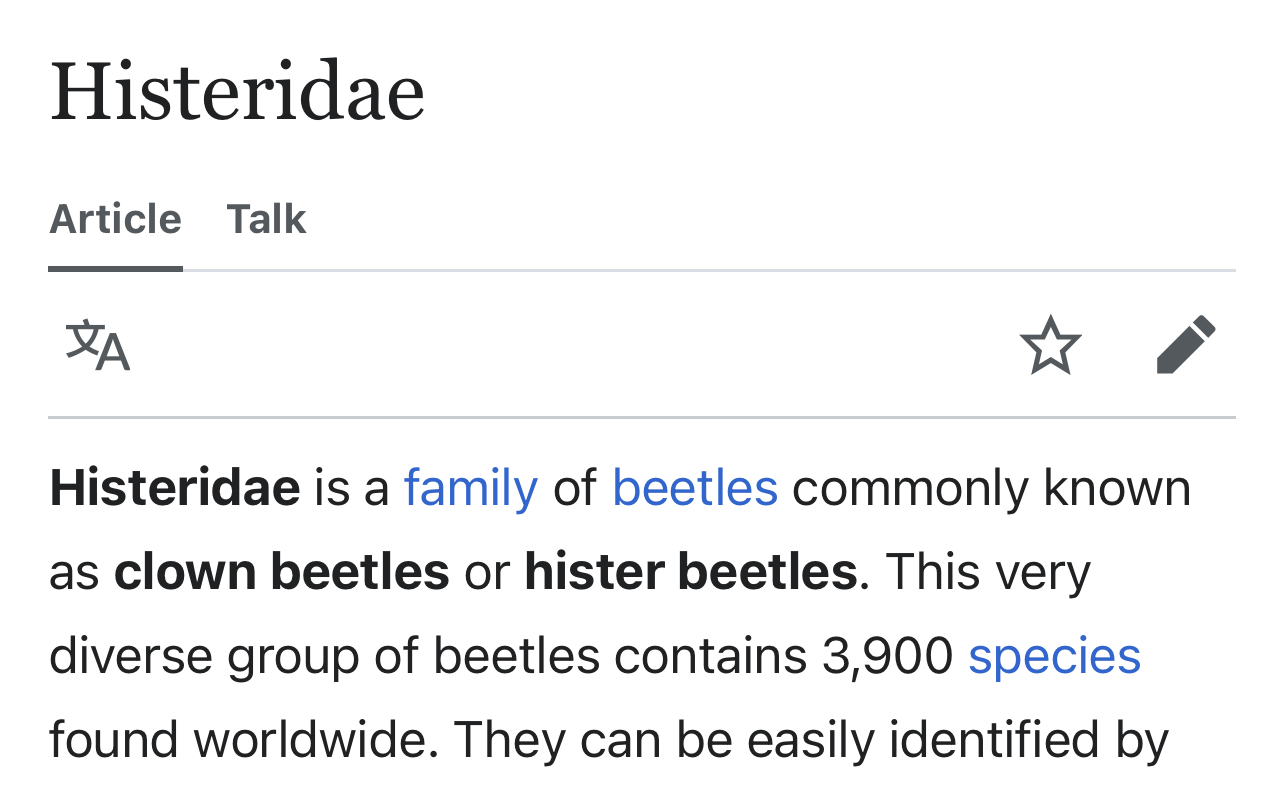Follow the "beetles" hyperlink

pyautogui.click(x=695, y=489)
